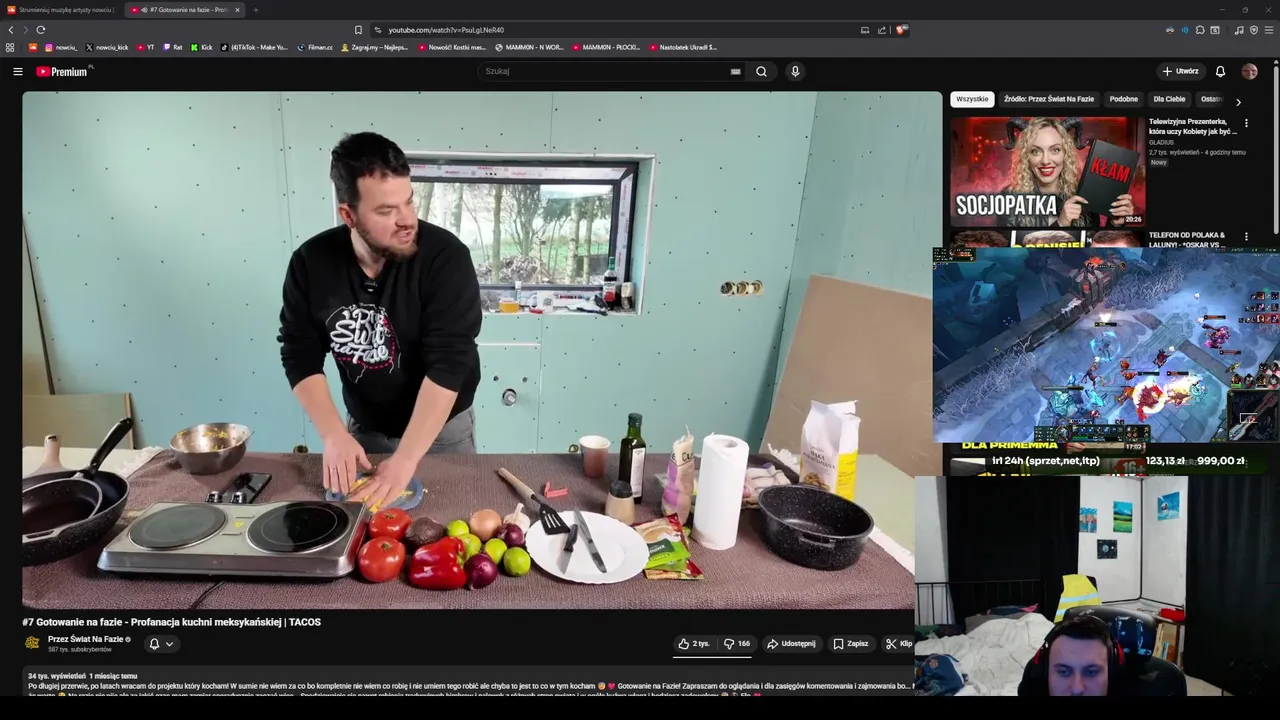Select the Wszystkie filter chip
This screenshot has height=720, width=1280.
(972, 99)
